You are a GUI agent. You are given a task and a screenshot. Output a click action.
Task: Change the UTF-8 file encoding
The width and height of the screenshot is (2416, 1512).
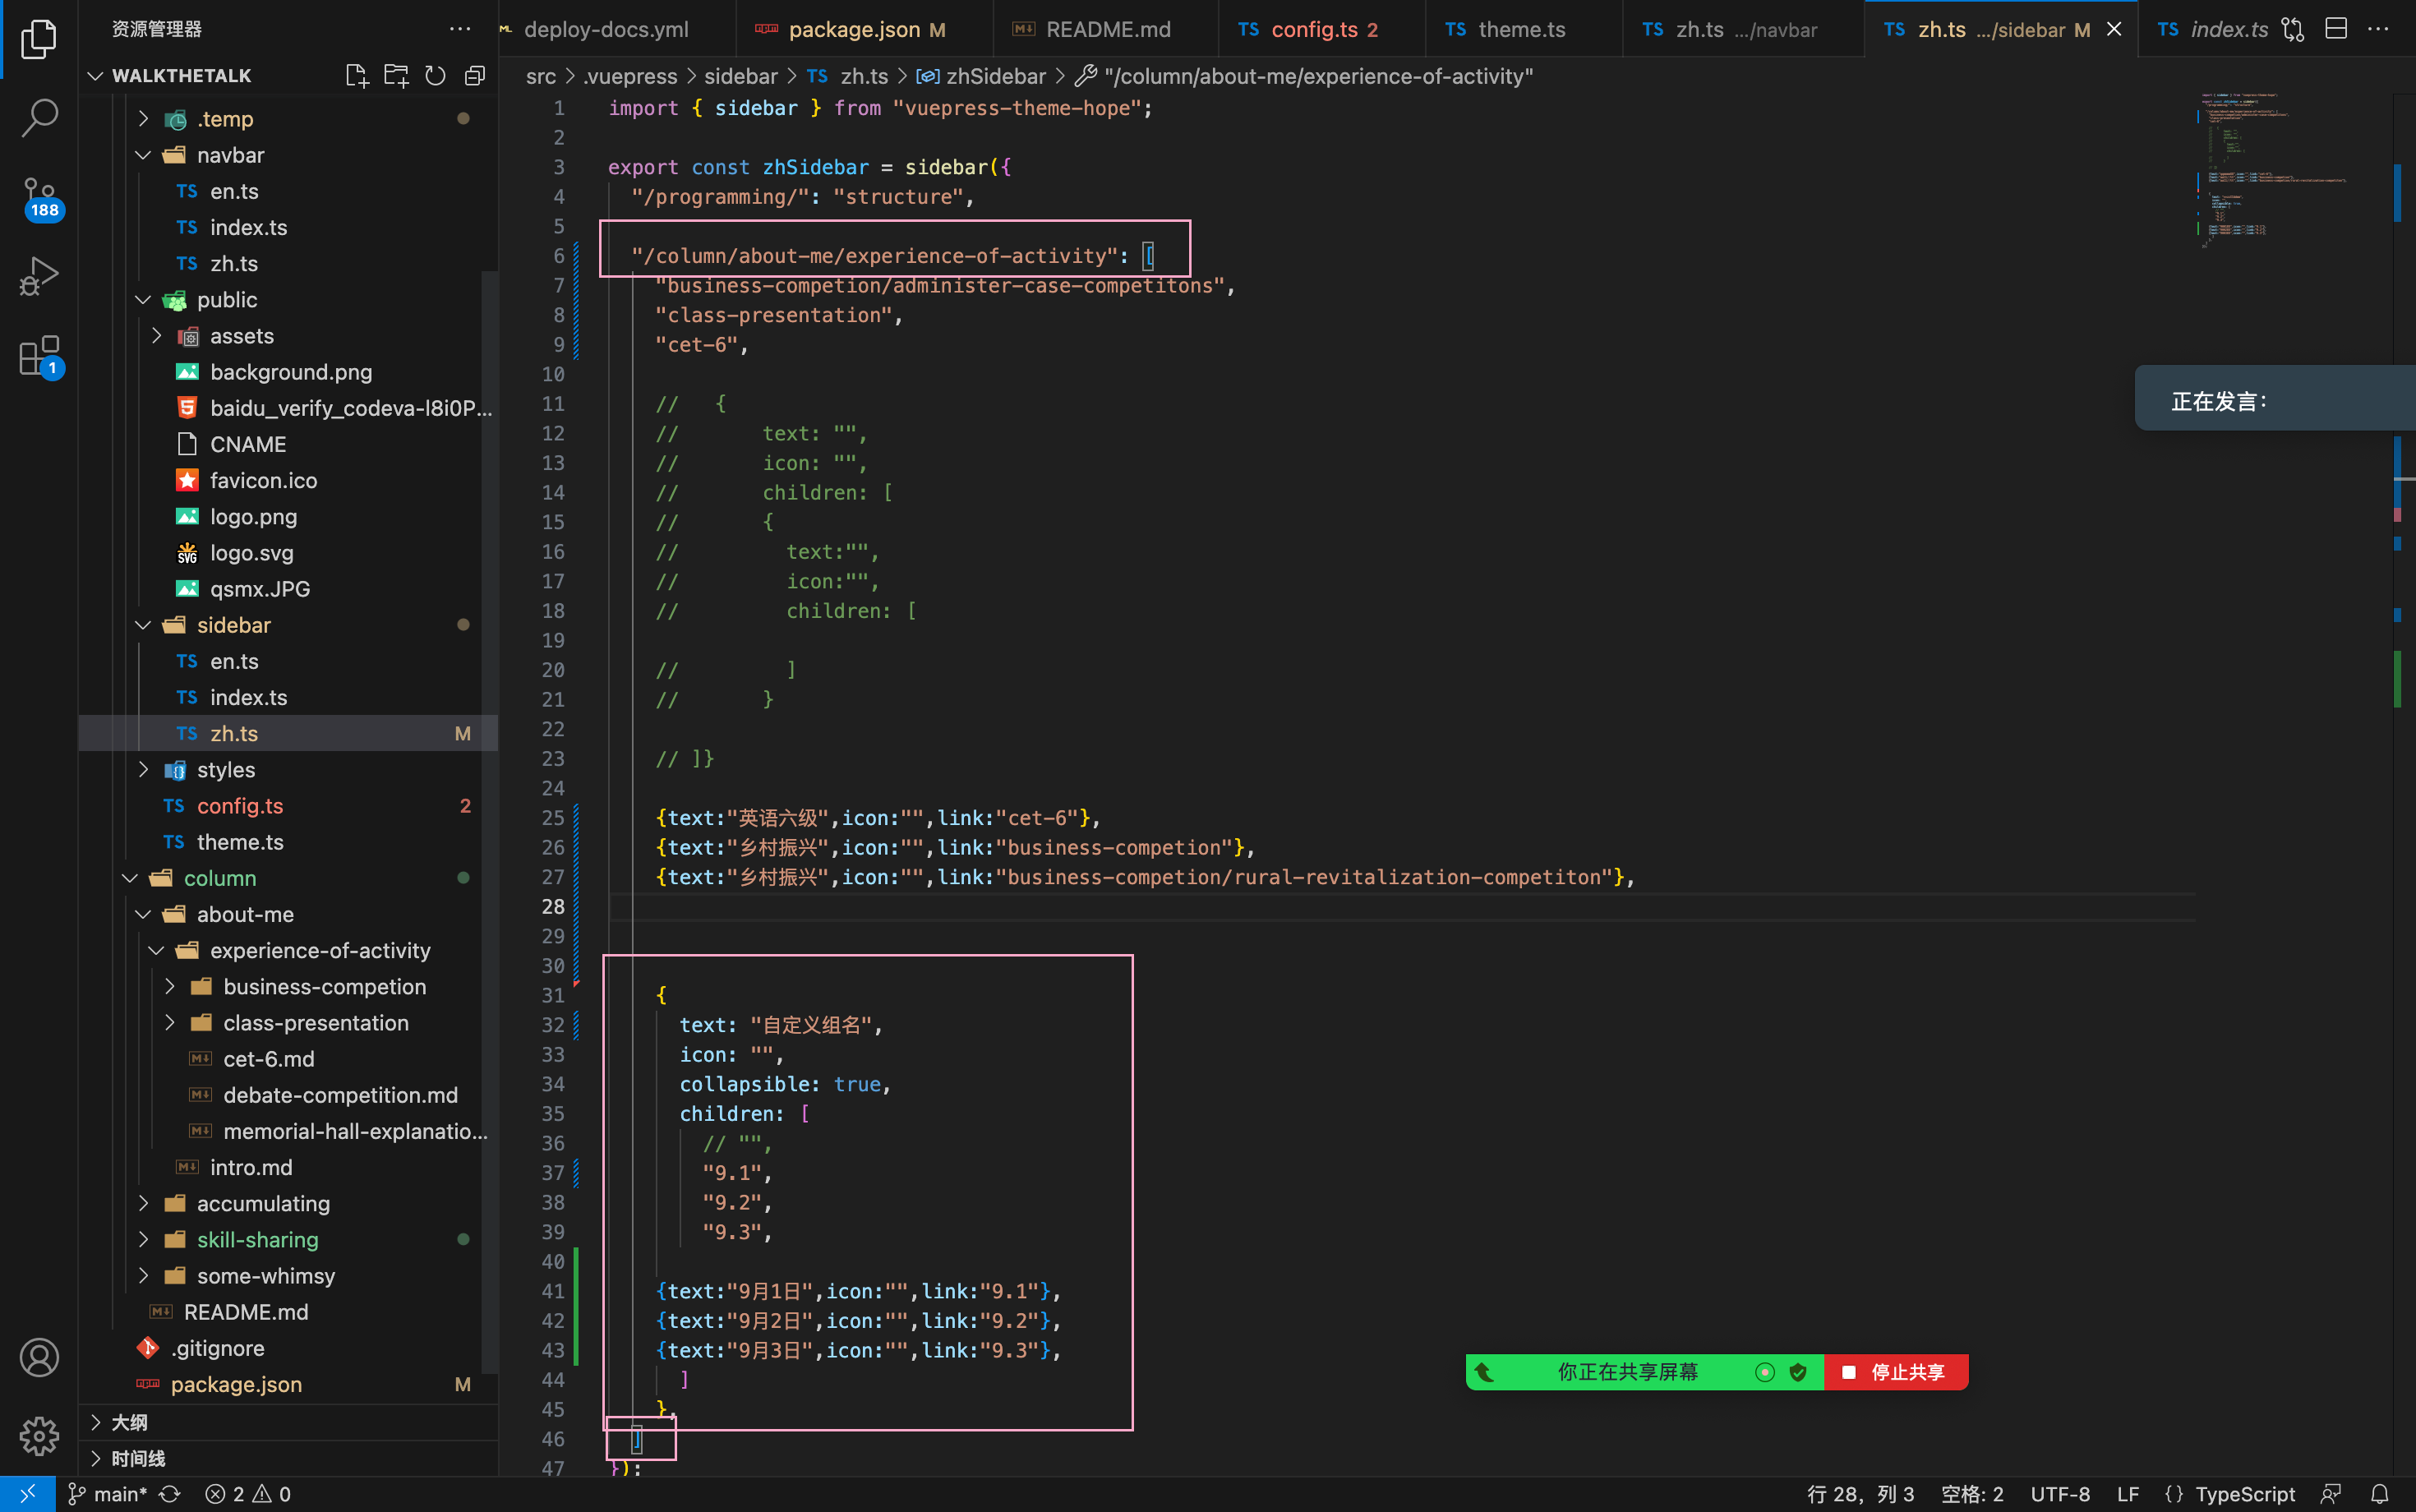click(x=2060, y=1494)
